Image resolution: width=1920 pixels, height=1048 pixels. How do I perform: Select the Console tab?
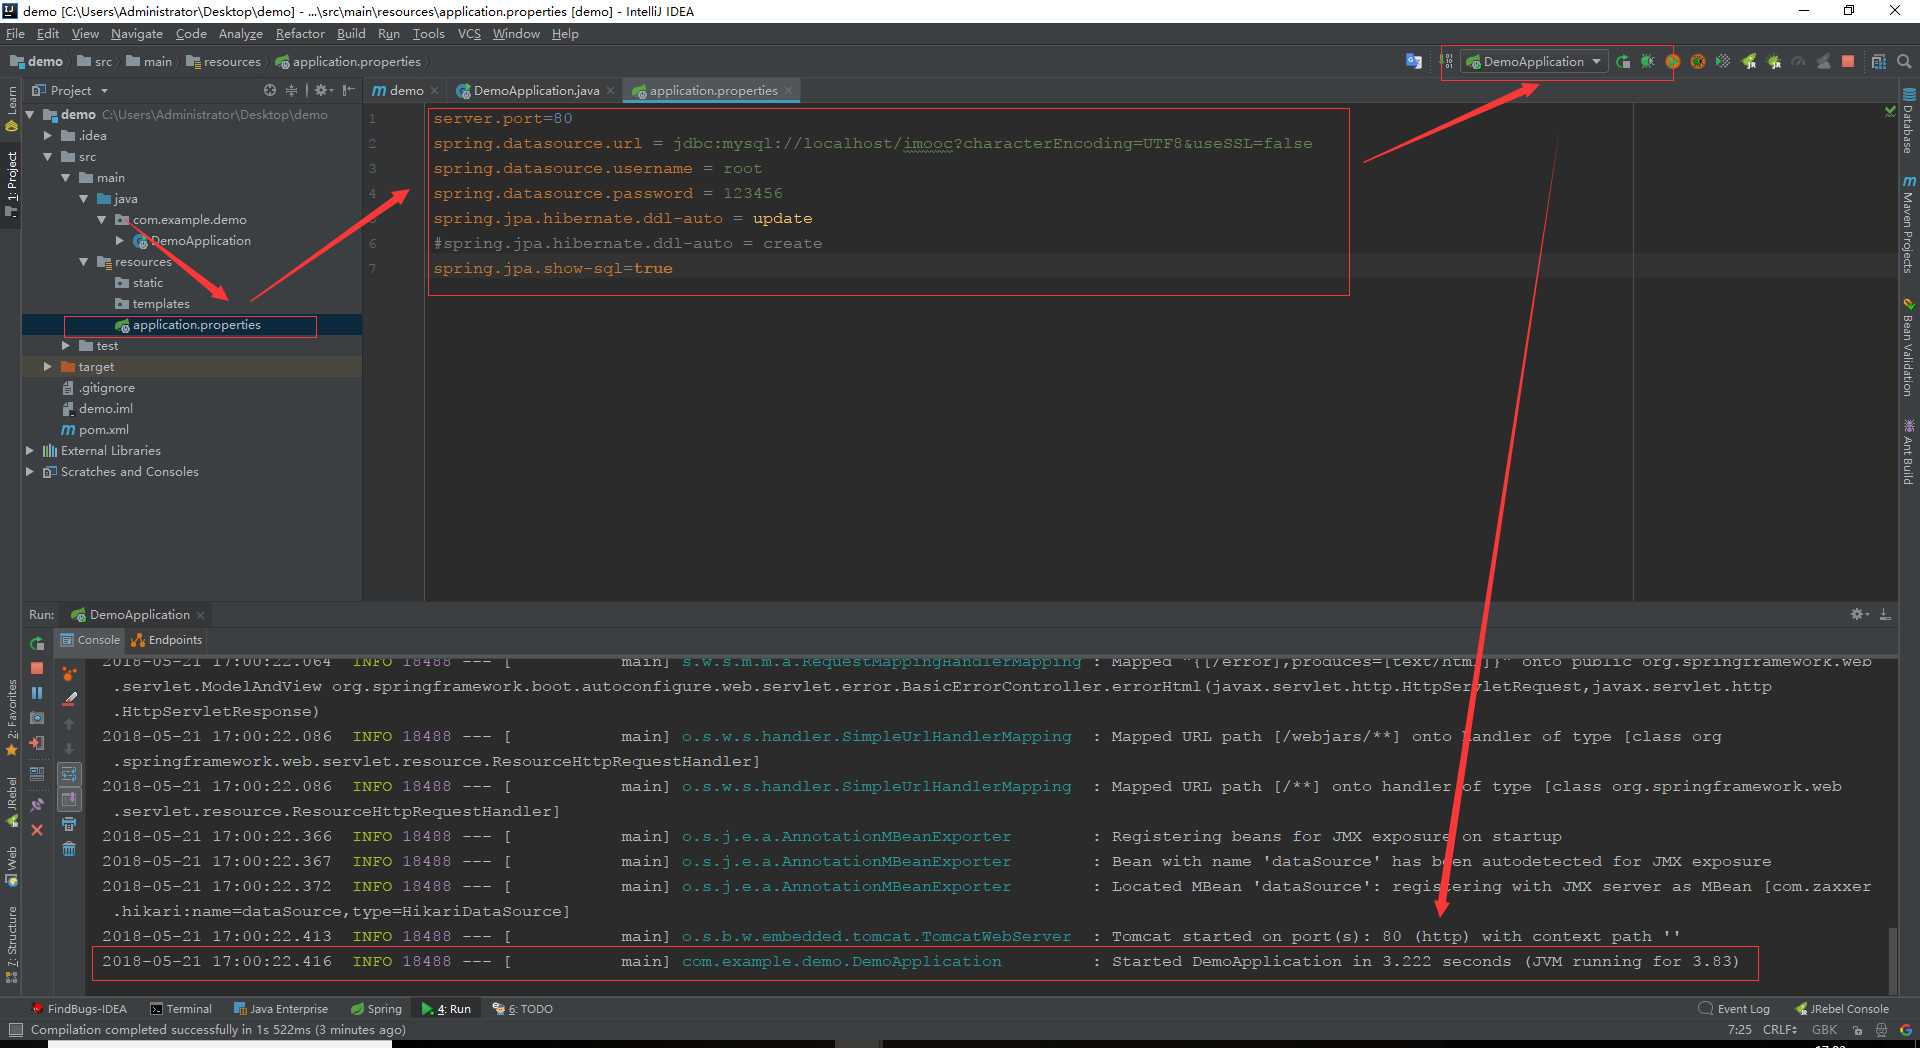coord(90,640)
